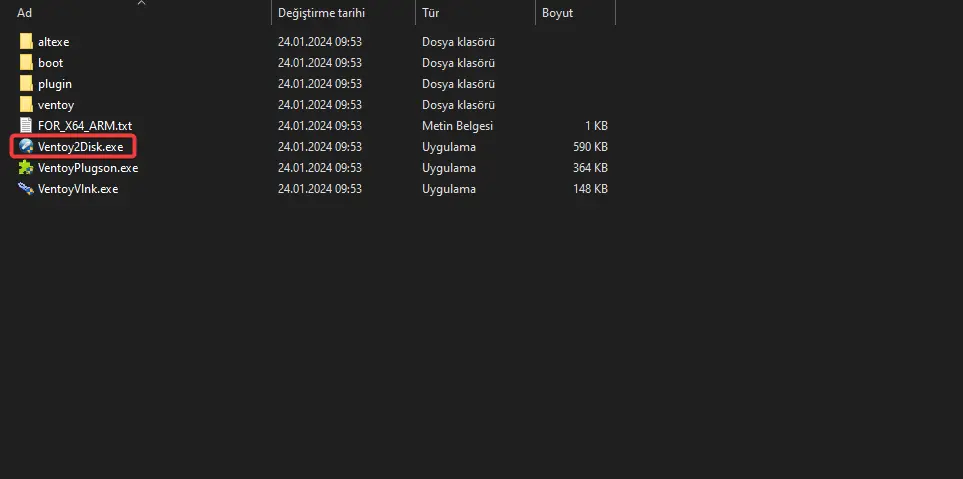Click the sort arrow above Ad column
The height and width of the screenshot is (479, 963).
[141, 2]
